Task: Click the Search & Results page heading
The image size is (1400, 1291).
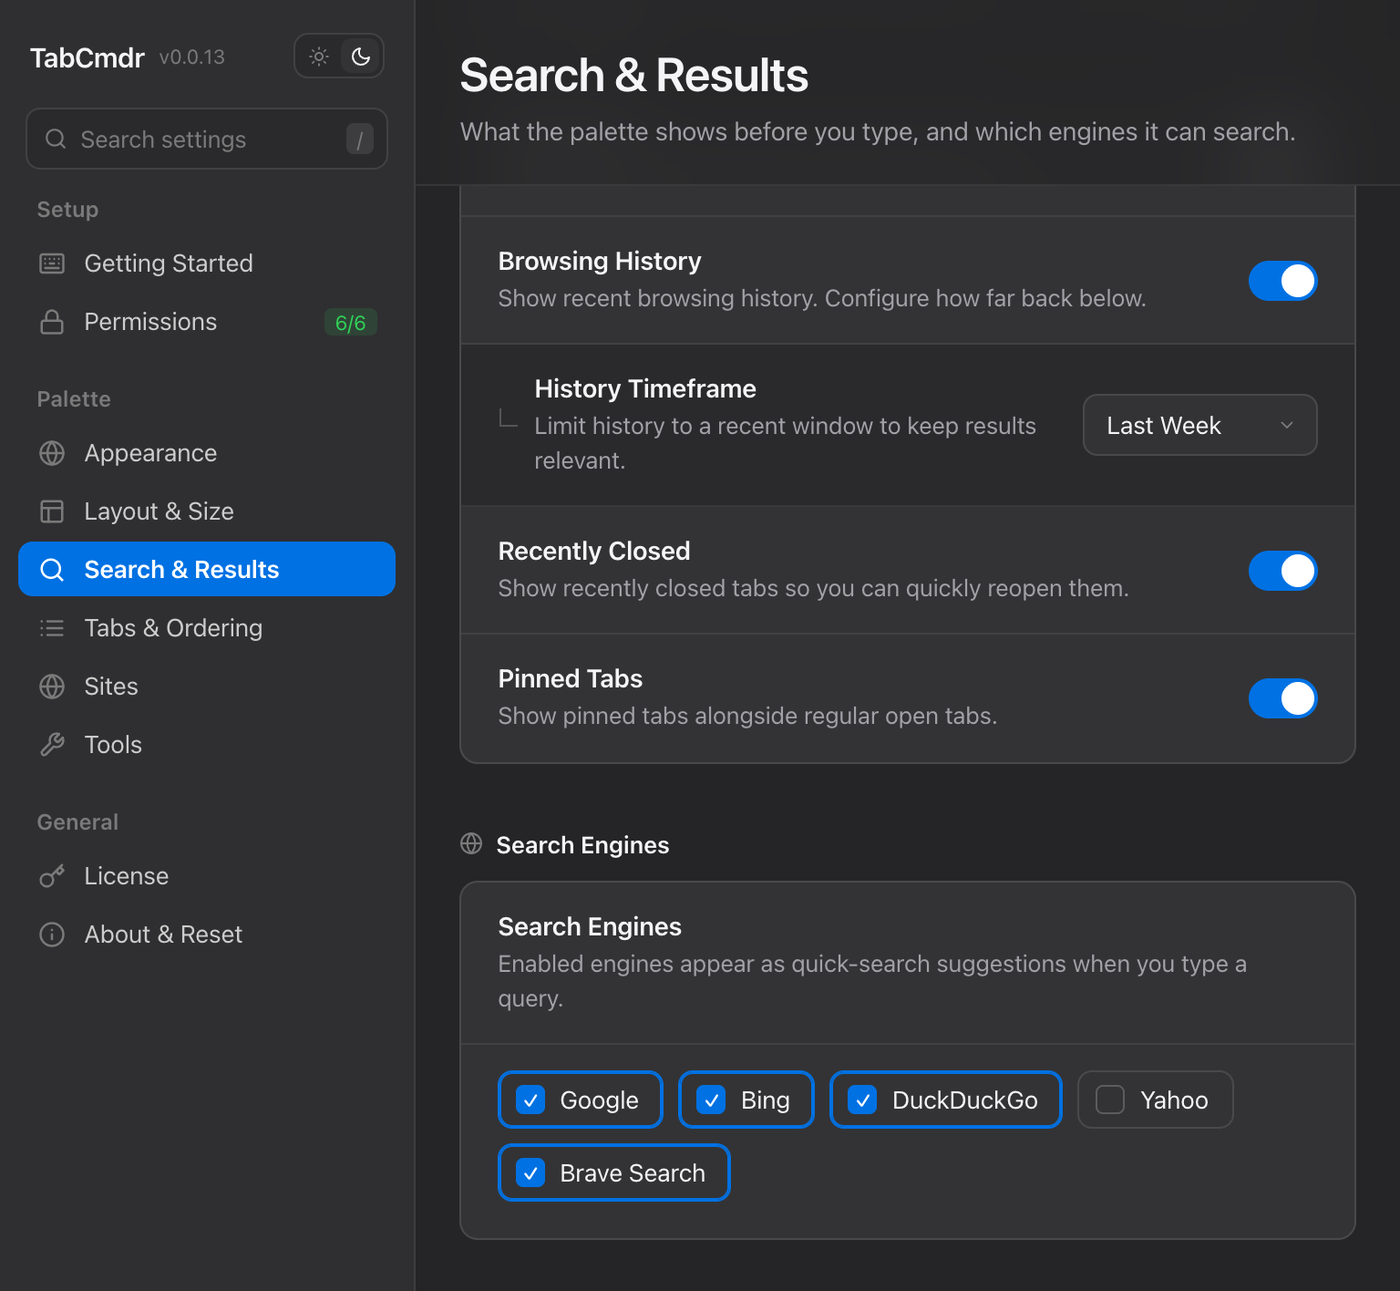Action: pyautogui.click(x=634, y=75)
